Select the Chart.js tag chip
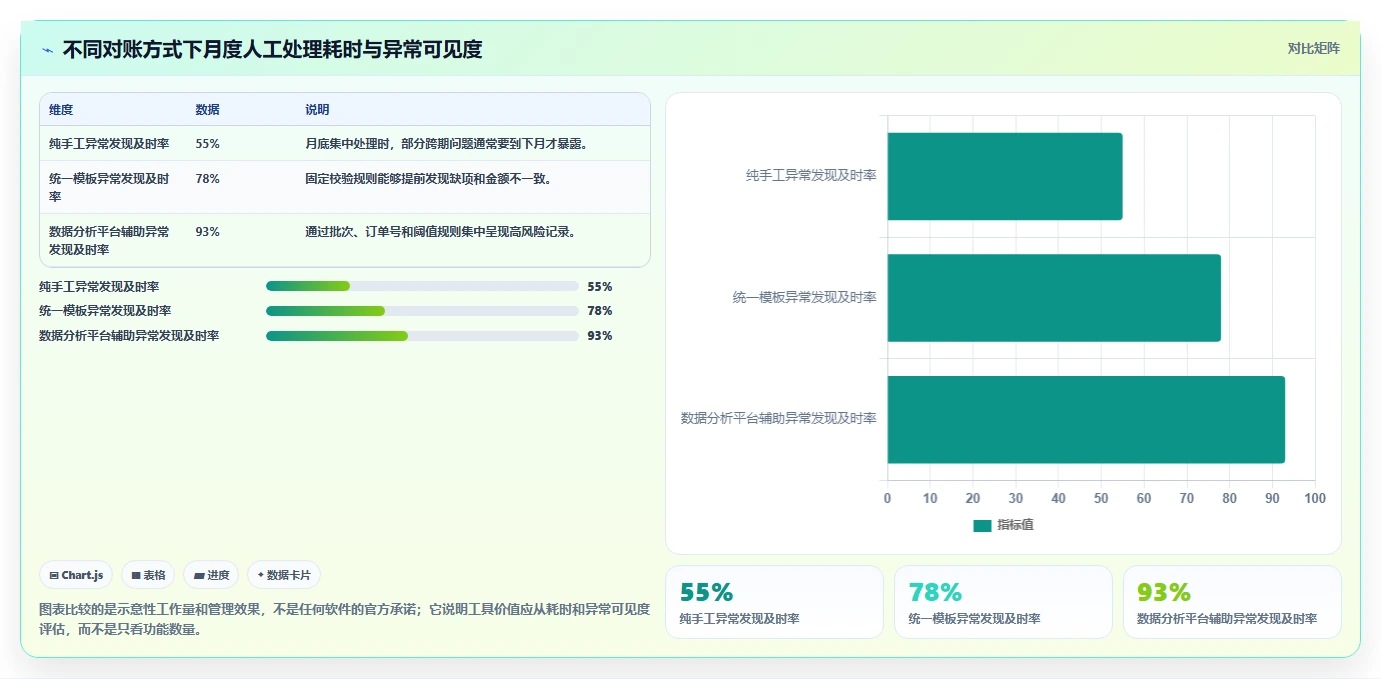The height and width of the screenshot is (679, 1381). [76, 575]
